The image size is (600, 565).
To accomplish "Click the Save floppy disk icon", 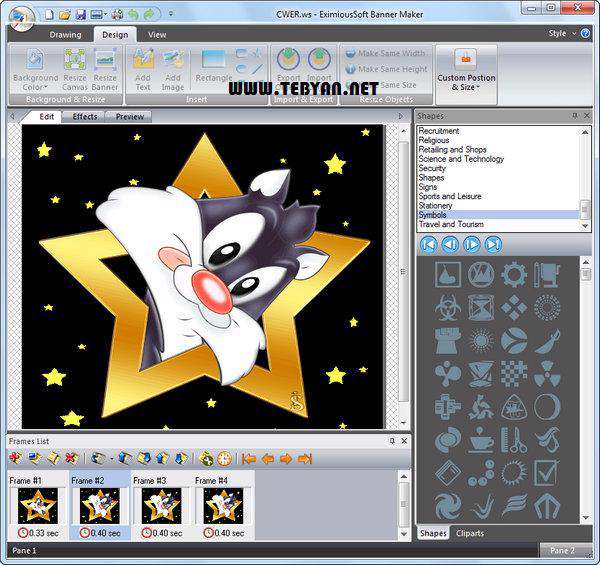I will [81, 15].
